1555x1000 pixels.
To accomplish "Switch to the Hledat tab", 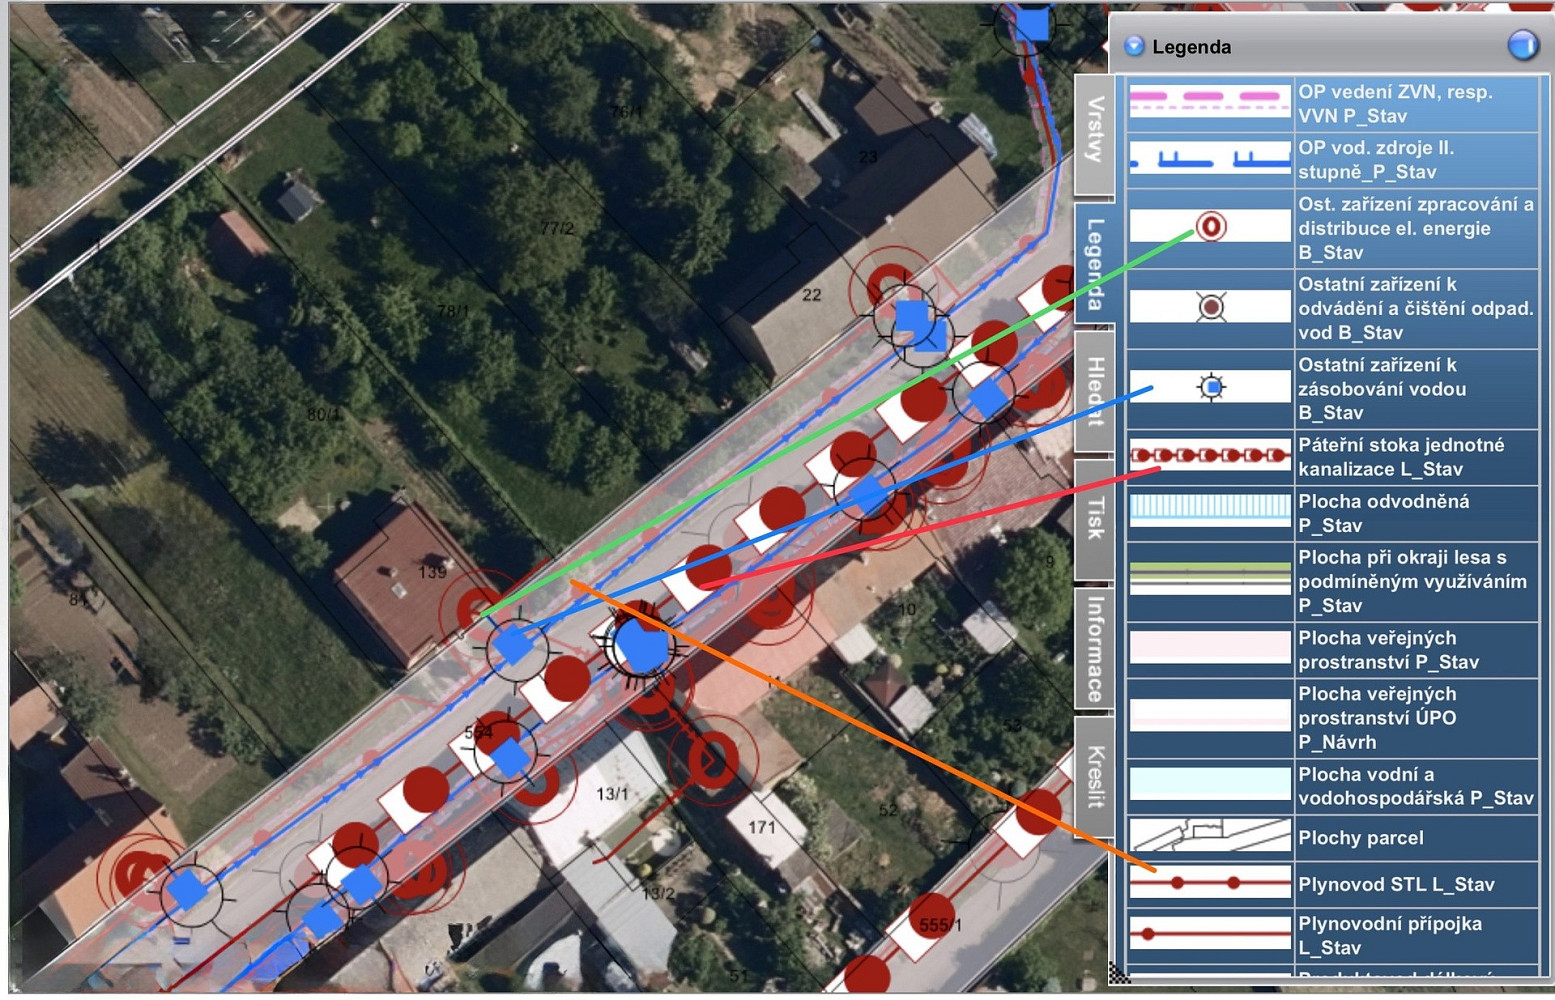I will tap(1095, 389).
